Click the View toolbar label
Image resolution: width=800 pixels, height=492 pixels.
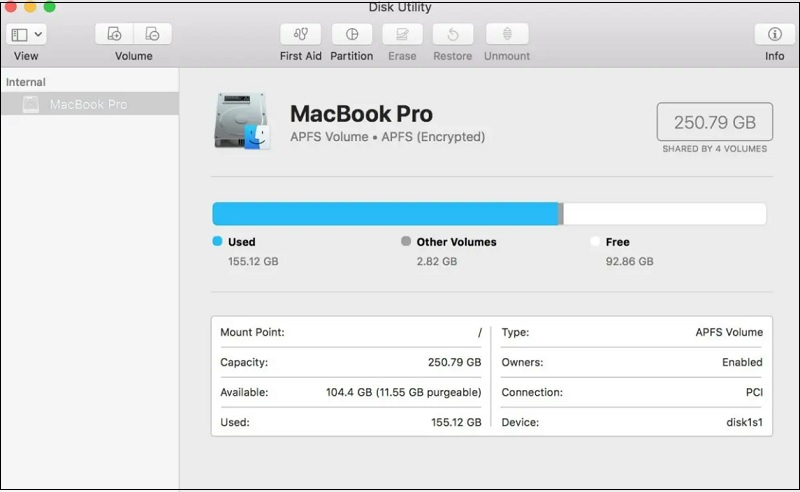(x=26, y=56)
